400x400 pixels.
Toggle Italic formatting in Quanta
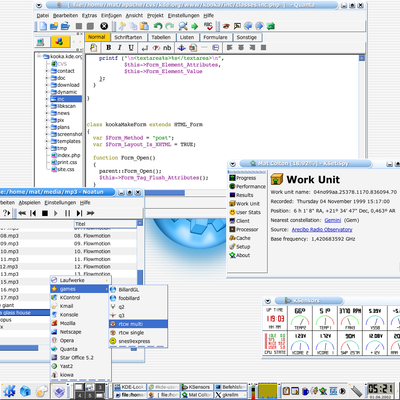click(120, 48)
